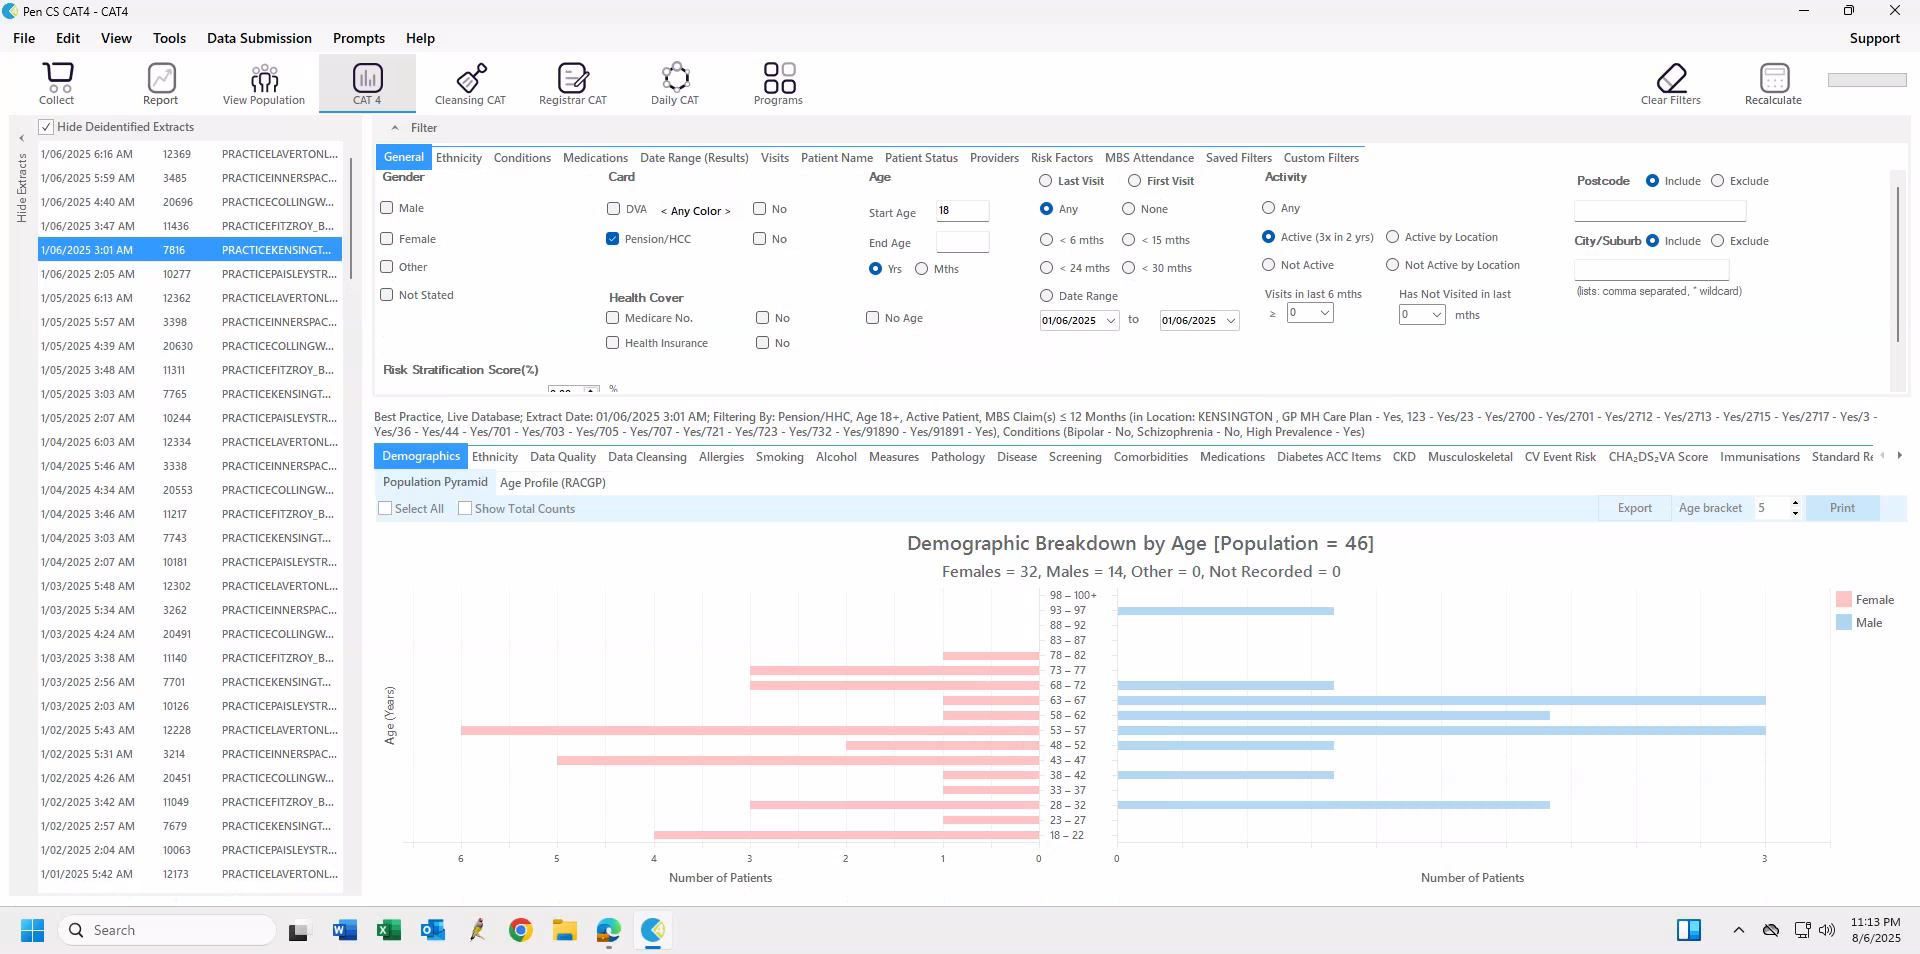Expand the Visits in last 6 mths dropdown
The height and width of the screenshot is (954, 1920).
[x=1324, y=313]
